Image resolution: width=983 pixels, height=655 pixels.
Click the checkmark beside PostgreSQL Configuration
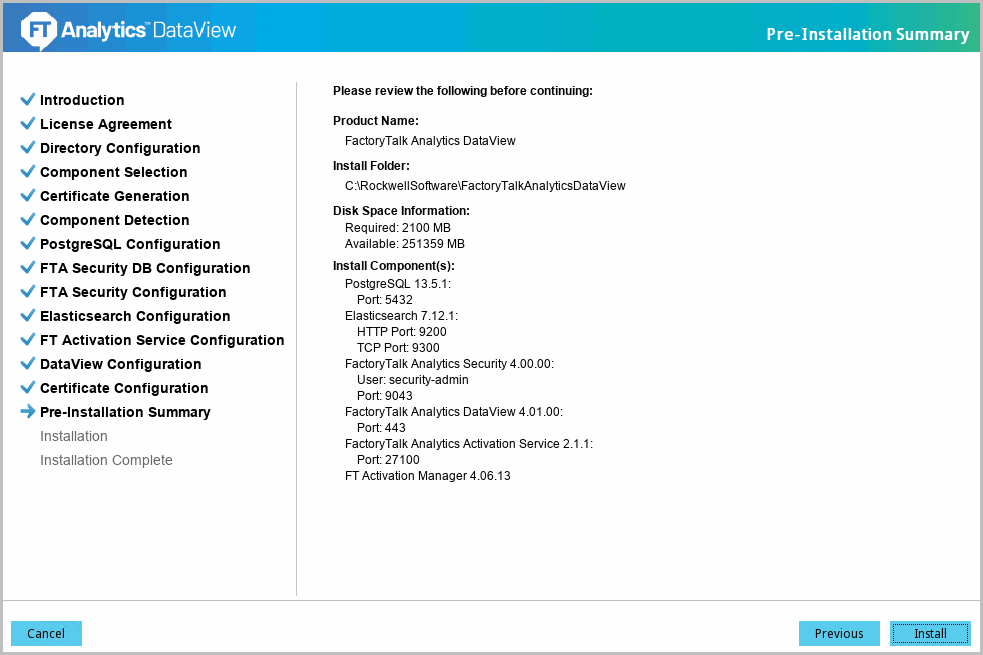pos(28,244)
